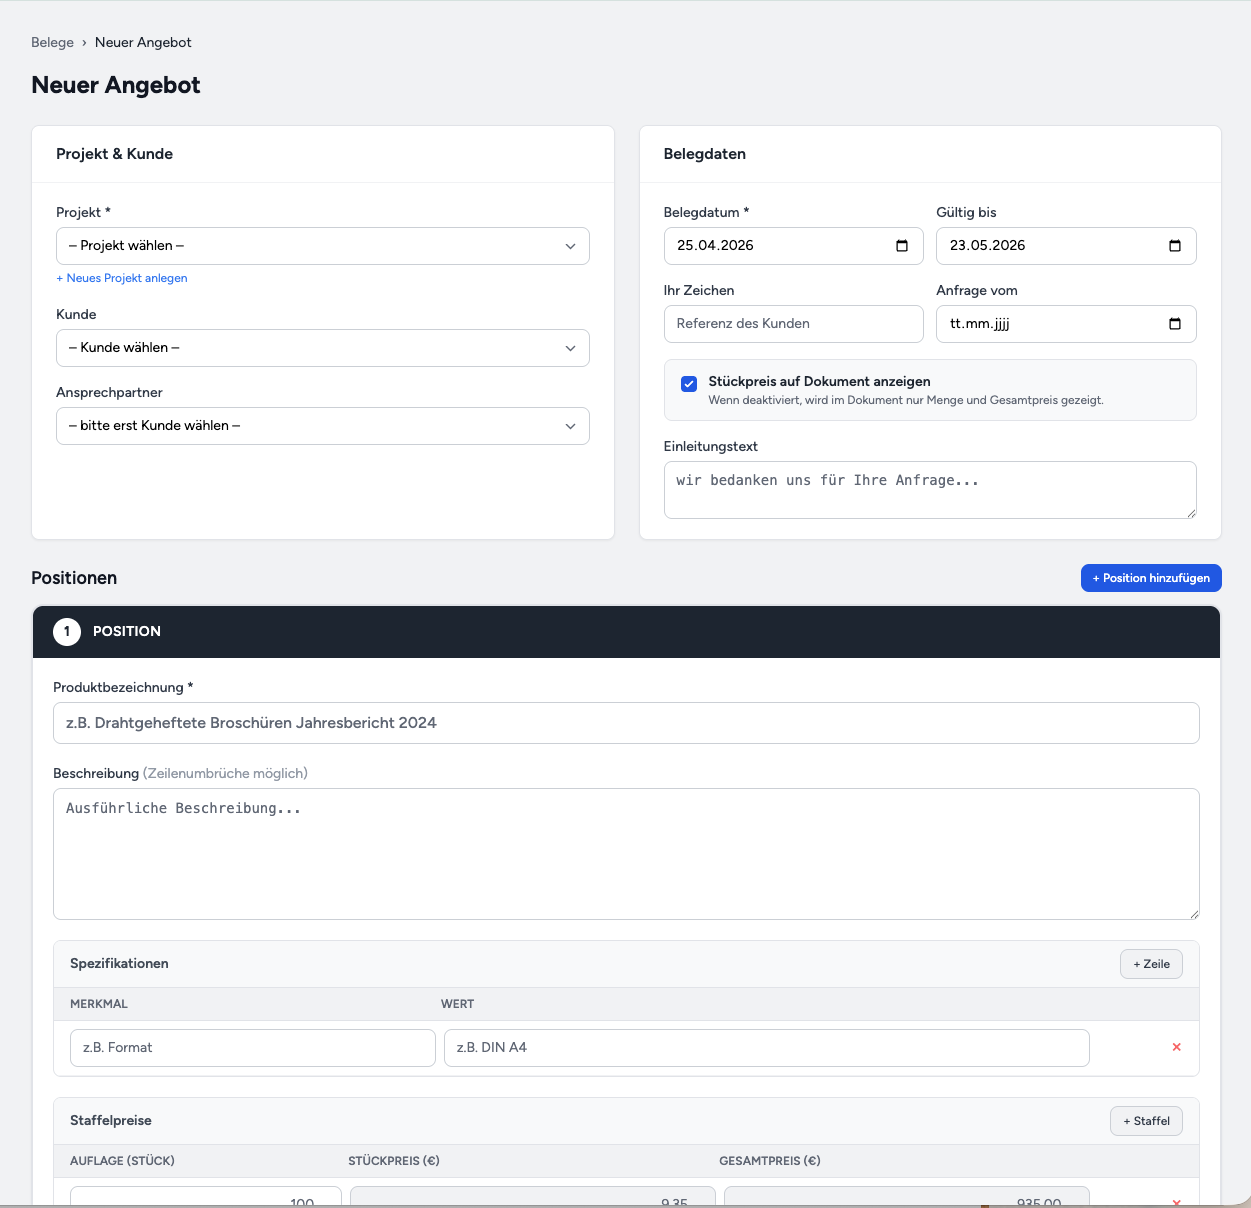Open the Gültig bis calendar picker icon
The image size is (1251, 1208).
click(x=1175, y=246)
